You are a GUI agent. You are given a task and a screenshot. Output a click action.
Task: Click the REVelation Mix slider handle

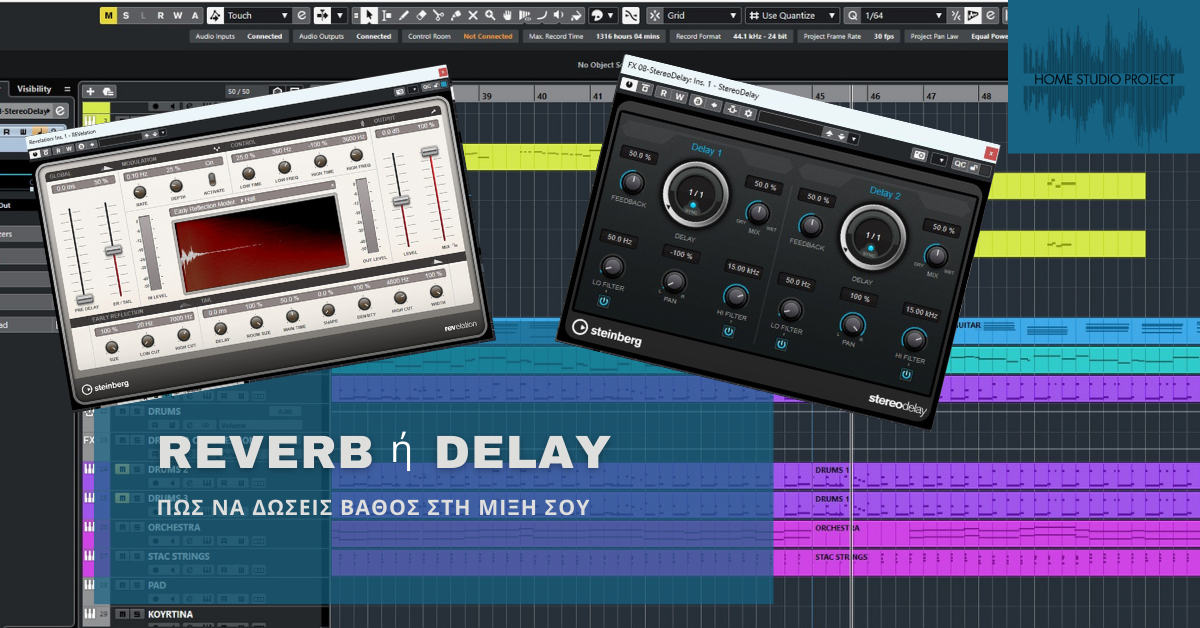(430, 151)
